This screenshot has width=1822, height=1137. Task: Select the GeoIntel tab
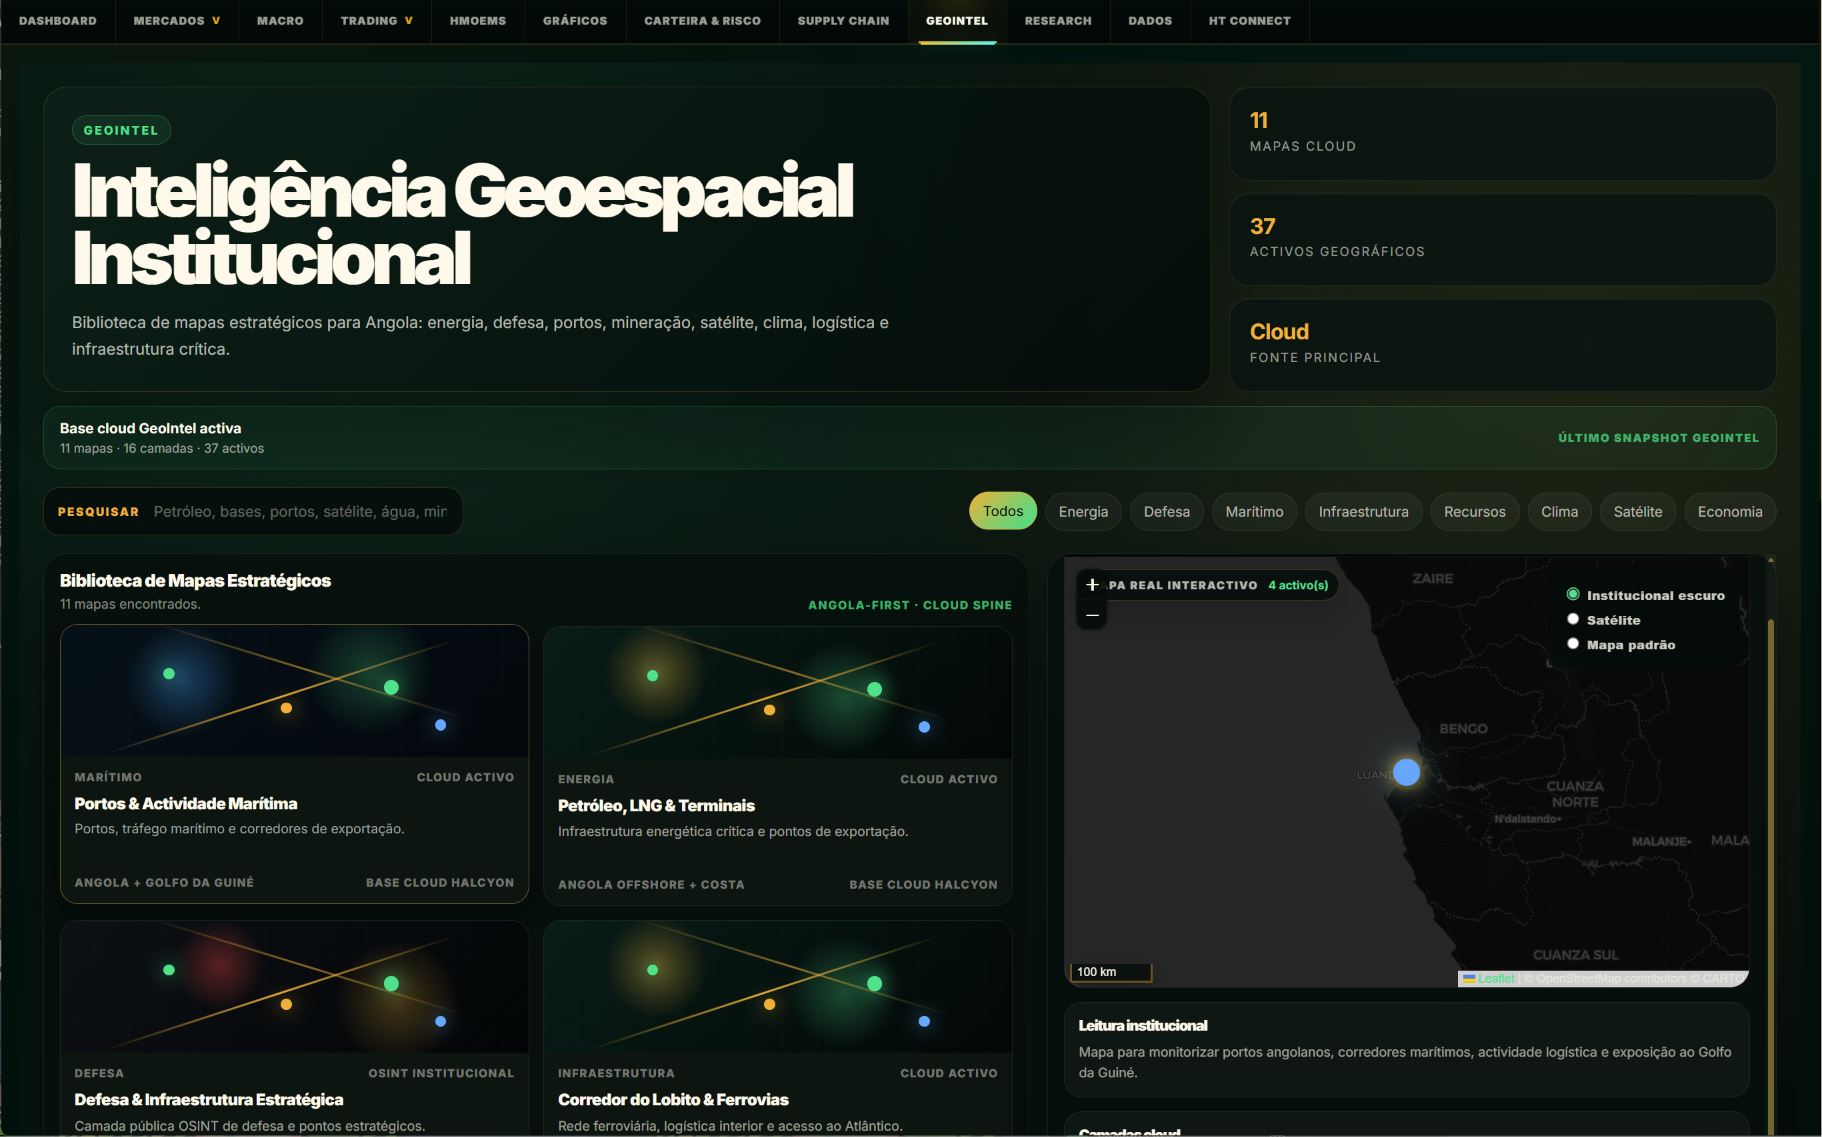point(957,21)
